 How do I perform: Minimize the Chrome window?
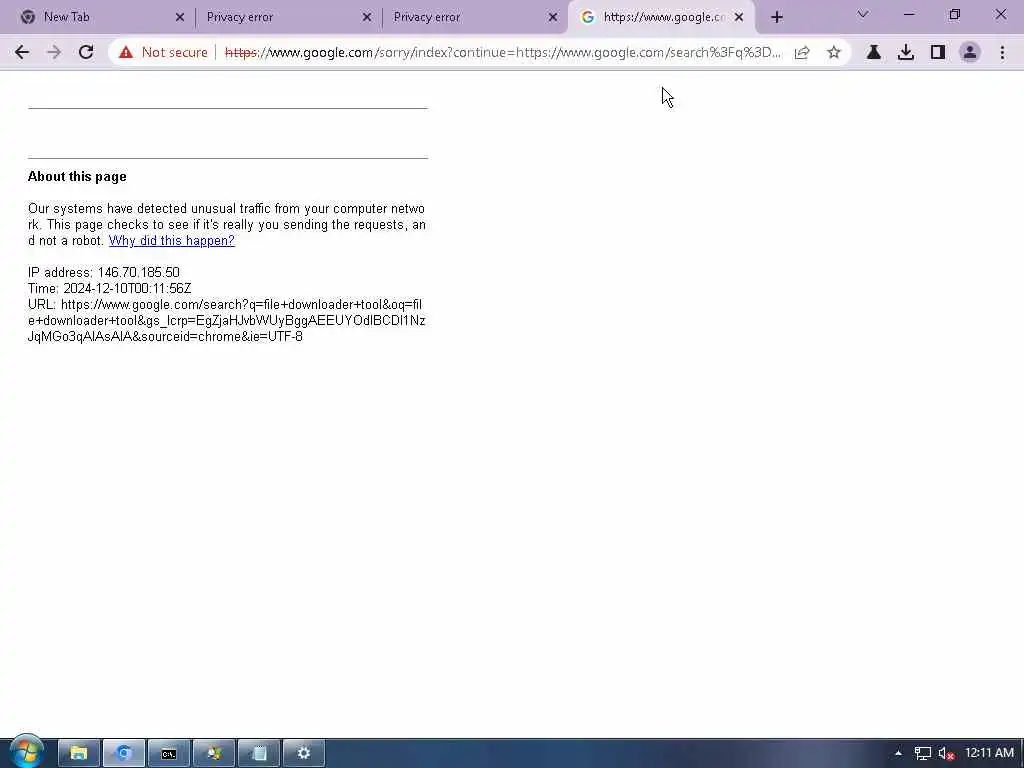[x=908, y=14]
